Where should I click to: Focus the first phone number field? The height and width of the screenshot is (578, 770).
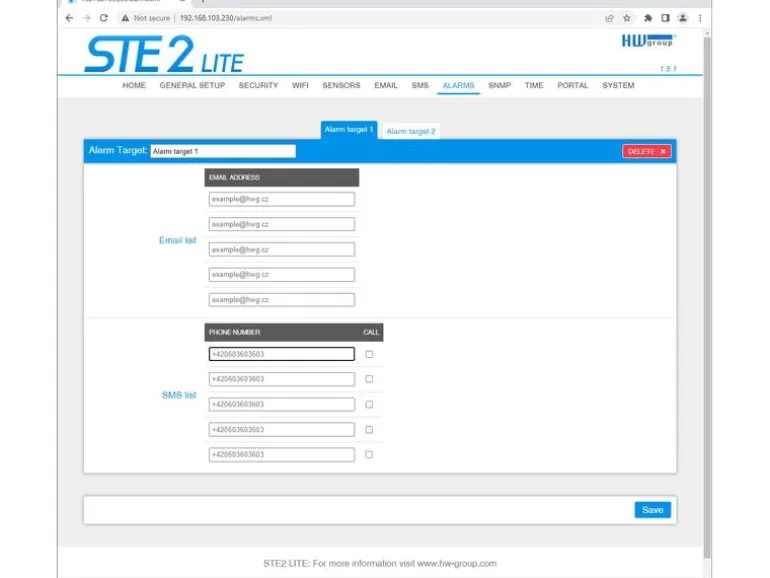pyautogui.click(x=281, y=354)
